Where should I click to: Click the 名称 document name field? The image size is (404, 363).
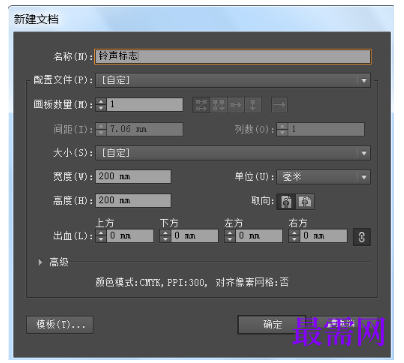(233, 56)
